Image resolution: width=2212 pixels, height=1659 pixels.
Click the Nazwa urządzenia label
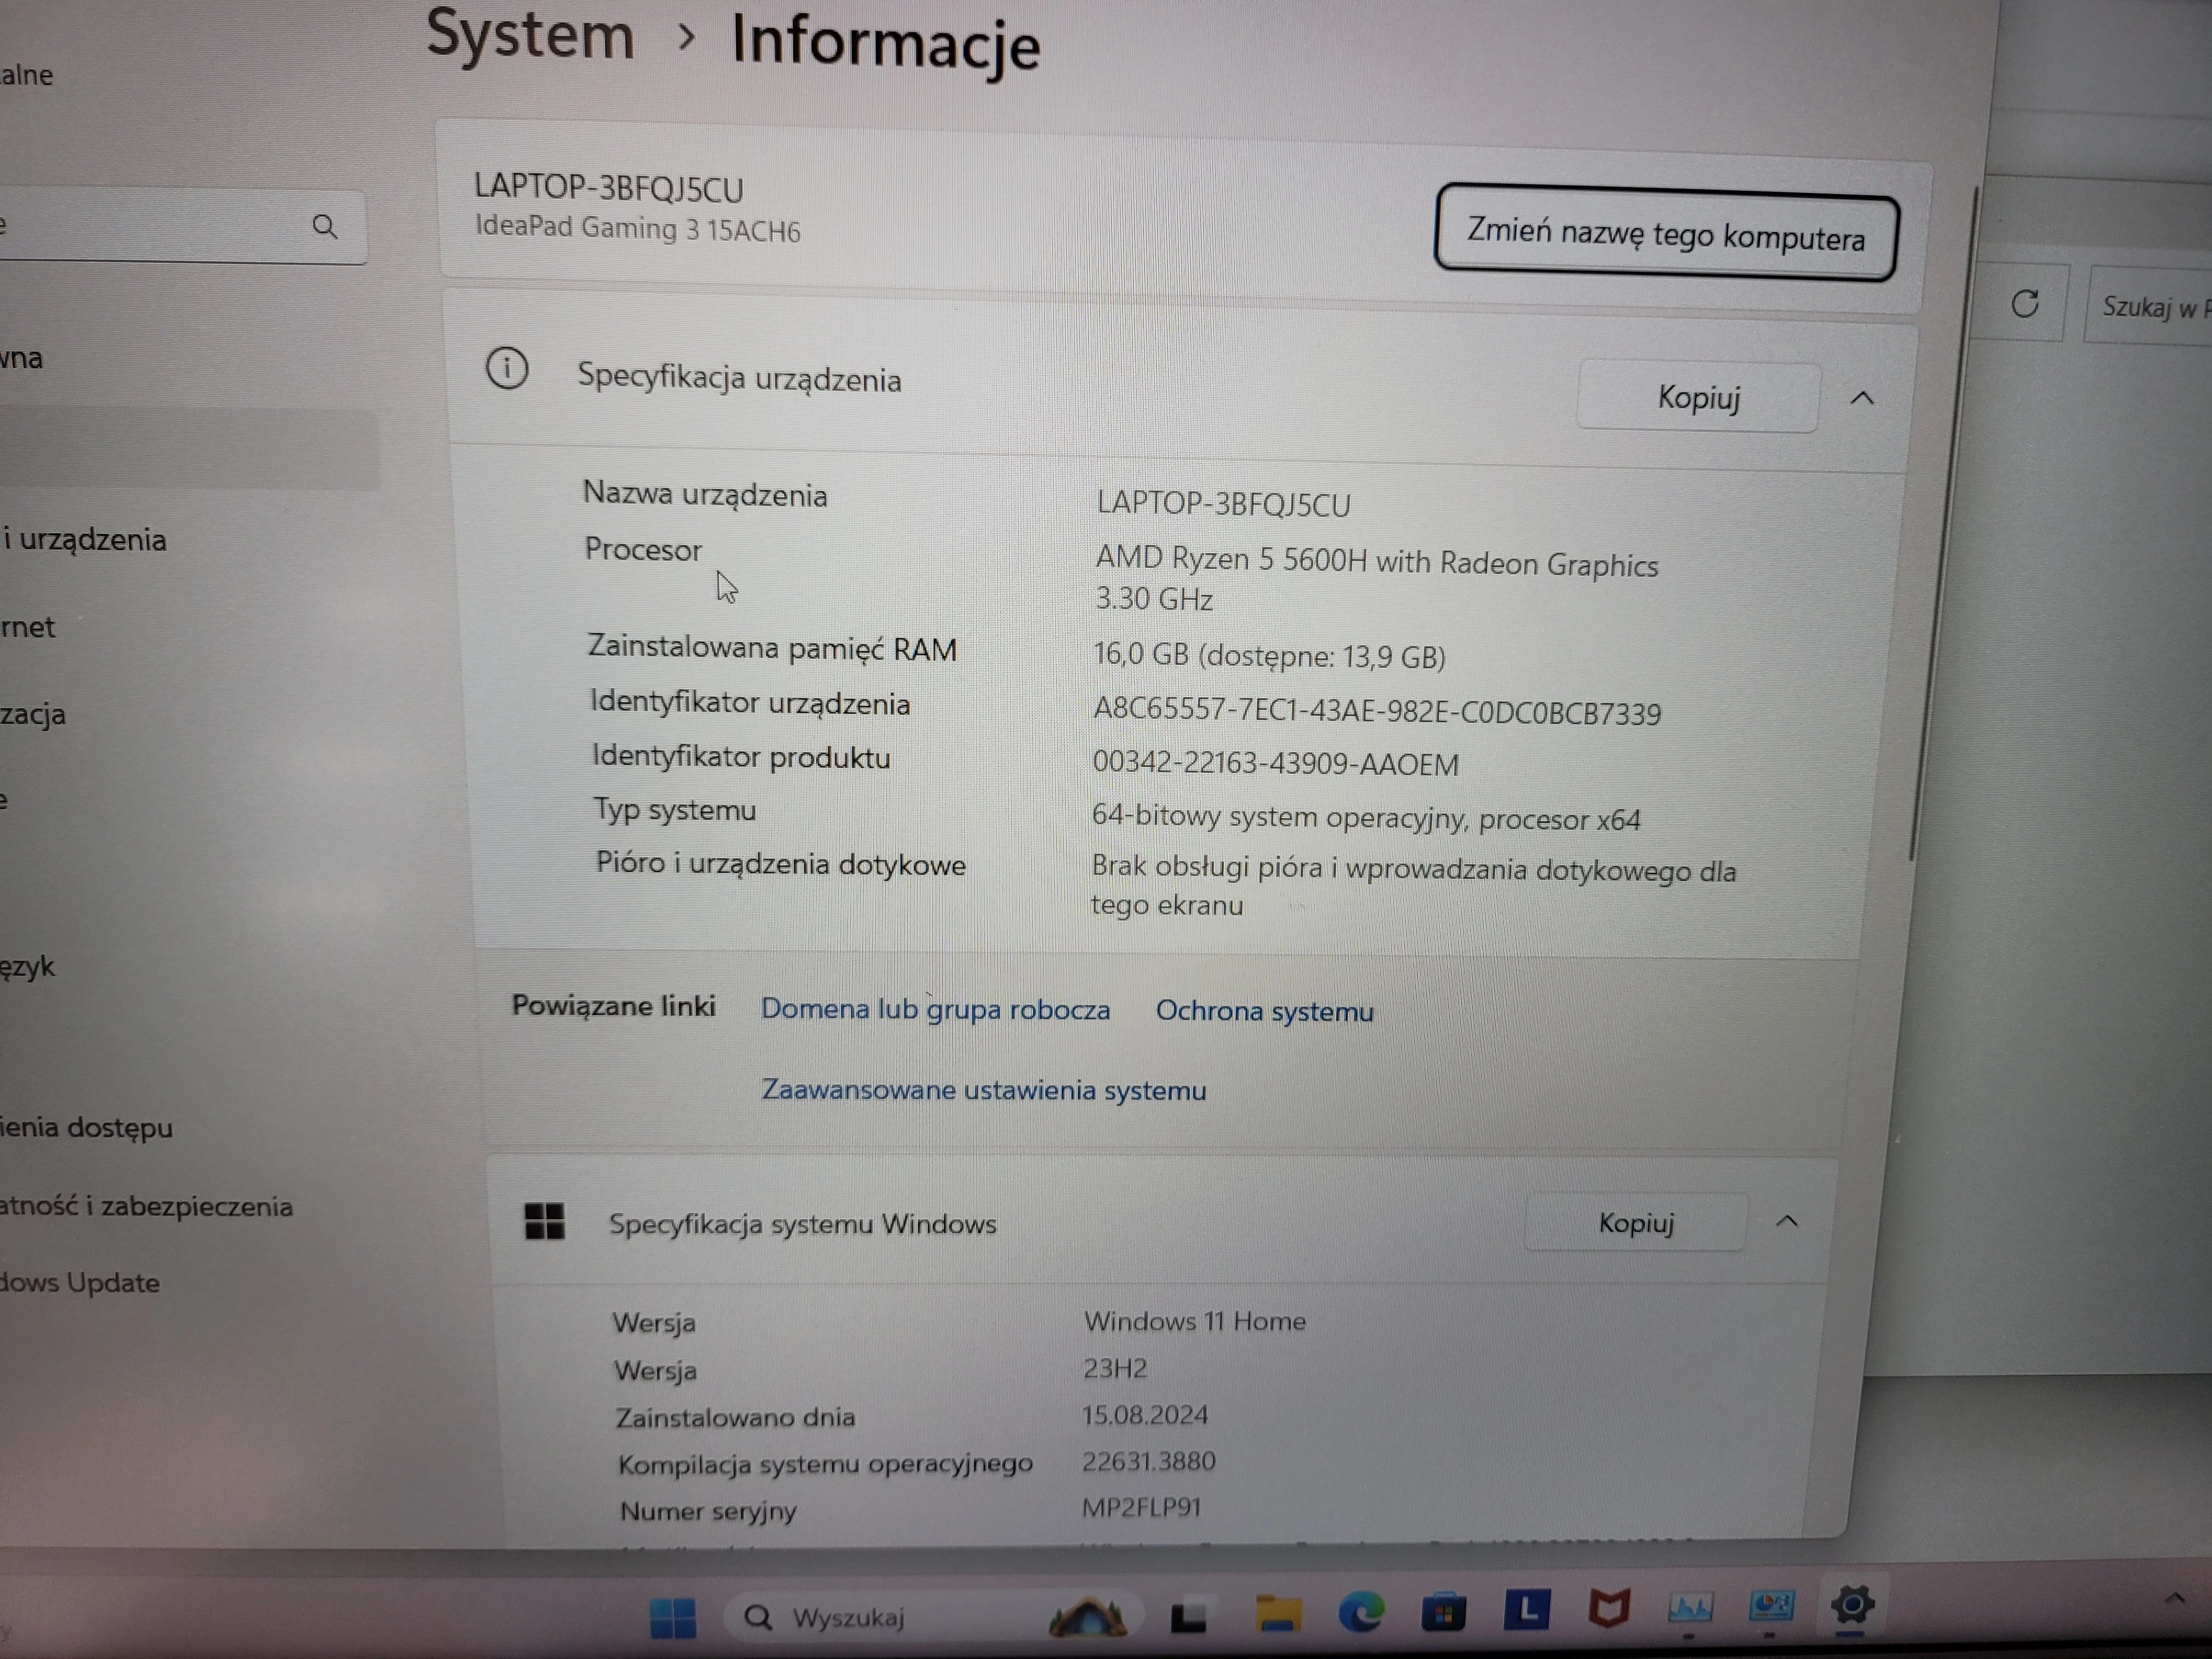pos(705,494)
